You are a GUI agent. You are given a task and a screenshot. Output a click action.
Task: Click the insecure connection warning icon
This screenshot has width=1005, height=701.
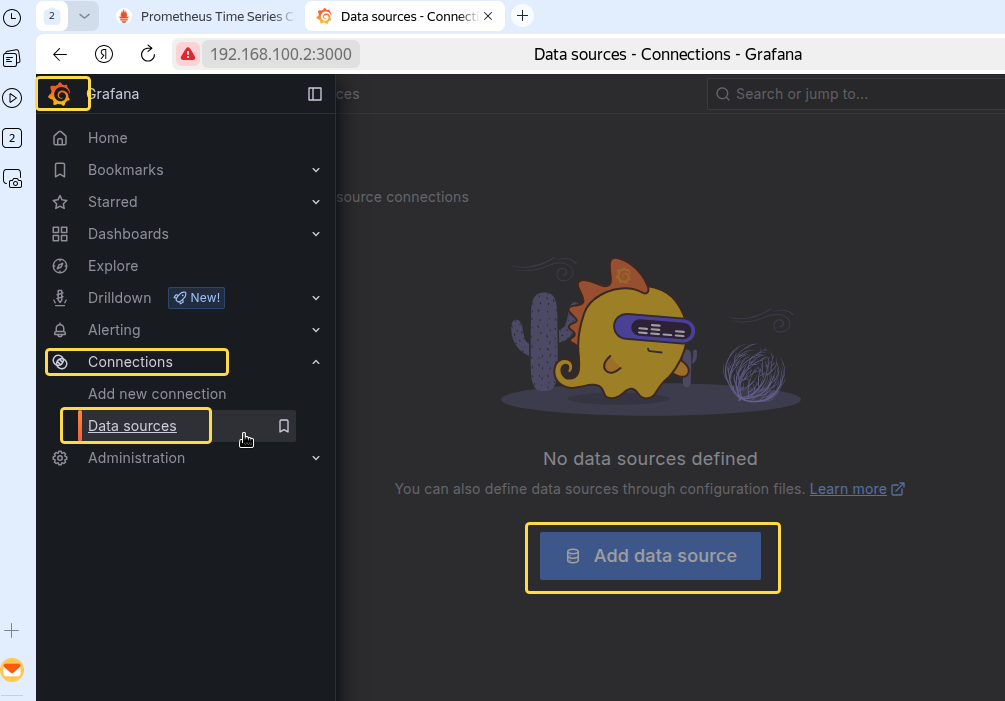click(188, 54)
